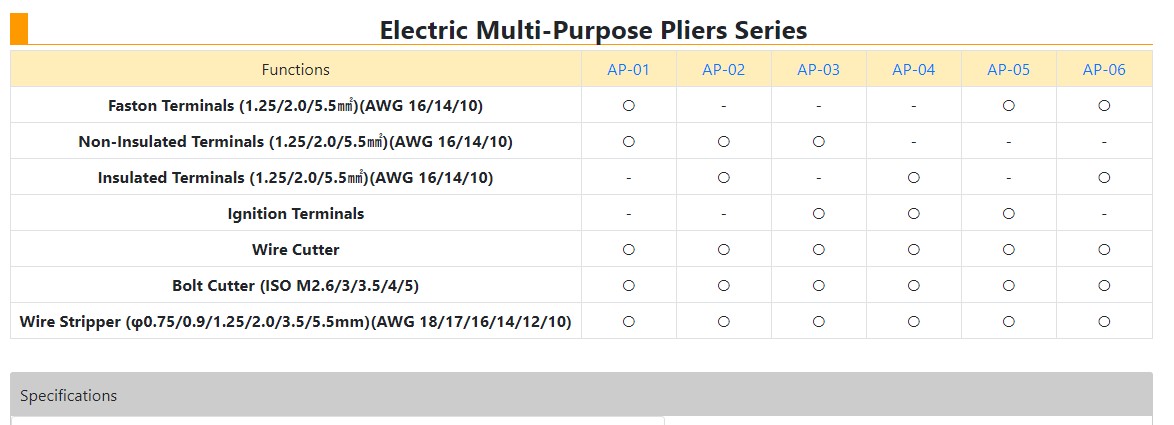This screenshot has height=425, width=1174.
Task: Open the AP-06 product link
Action: (x=1104, y=70)
